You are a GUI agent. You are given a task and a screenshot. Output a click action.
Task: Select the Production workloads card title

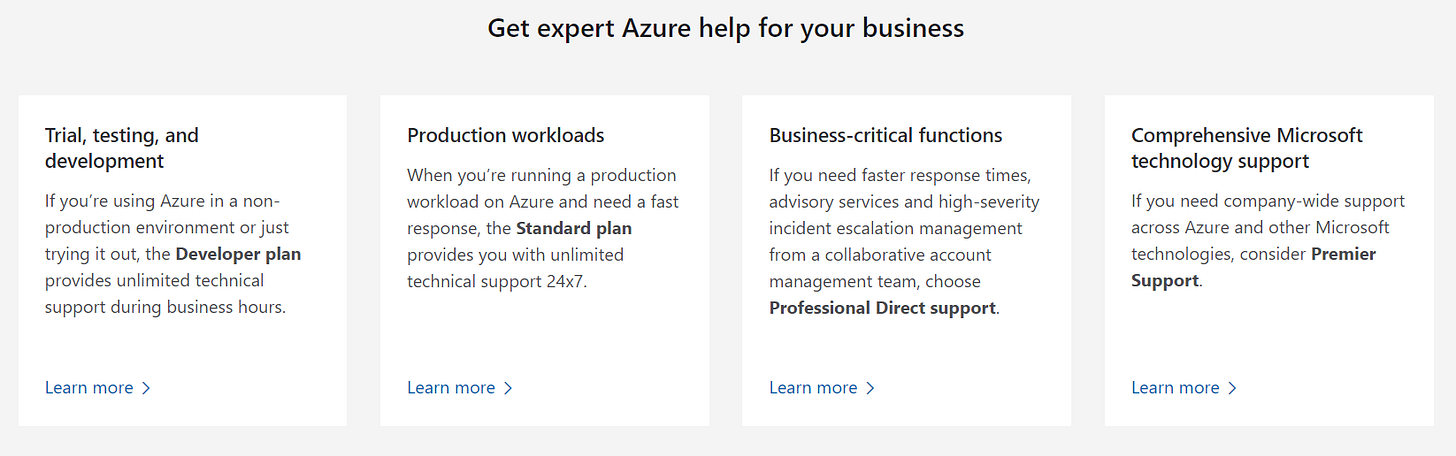[x=506, y=135]
